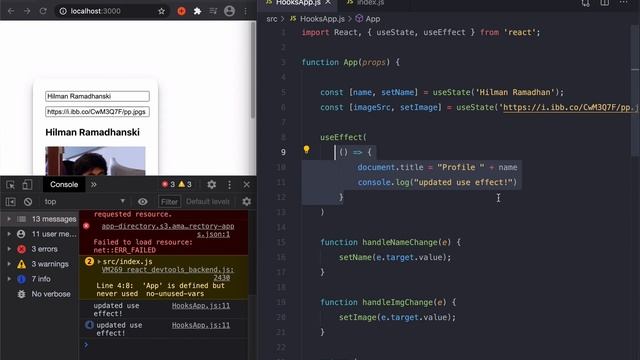640x360 pixels.
Task: Open the Default levels dropdown
Action: [208, 202]
